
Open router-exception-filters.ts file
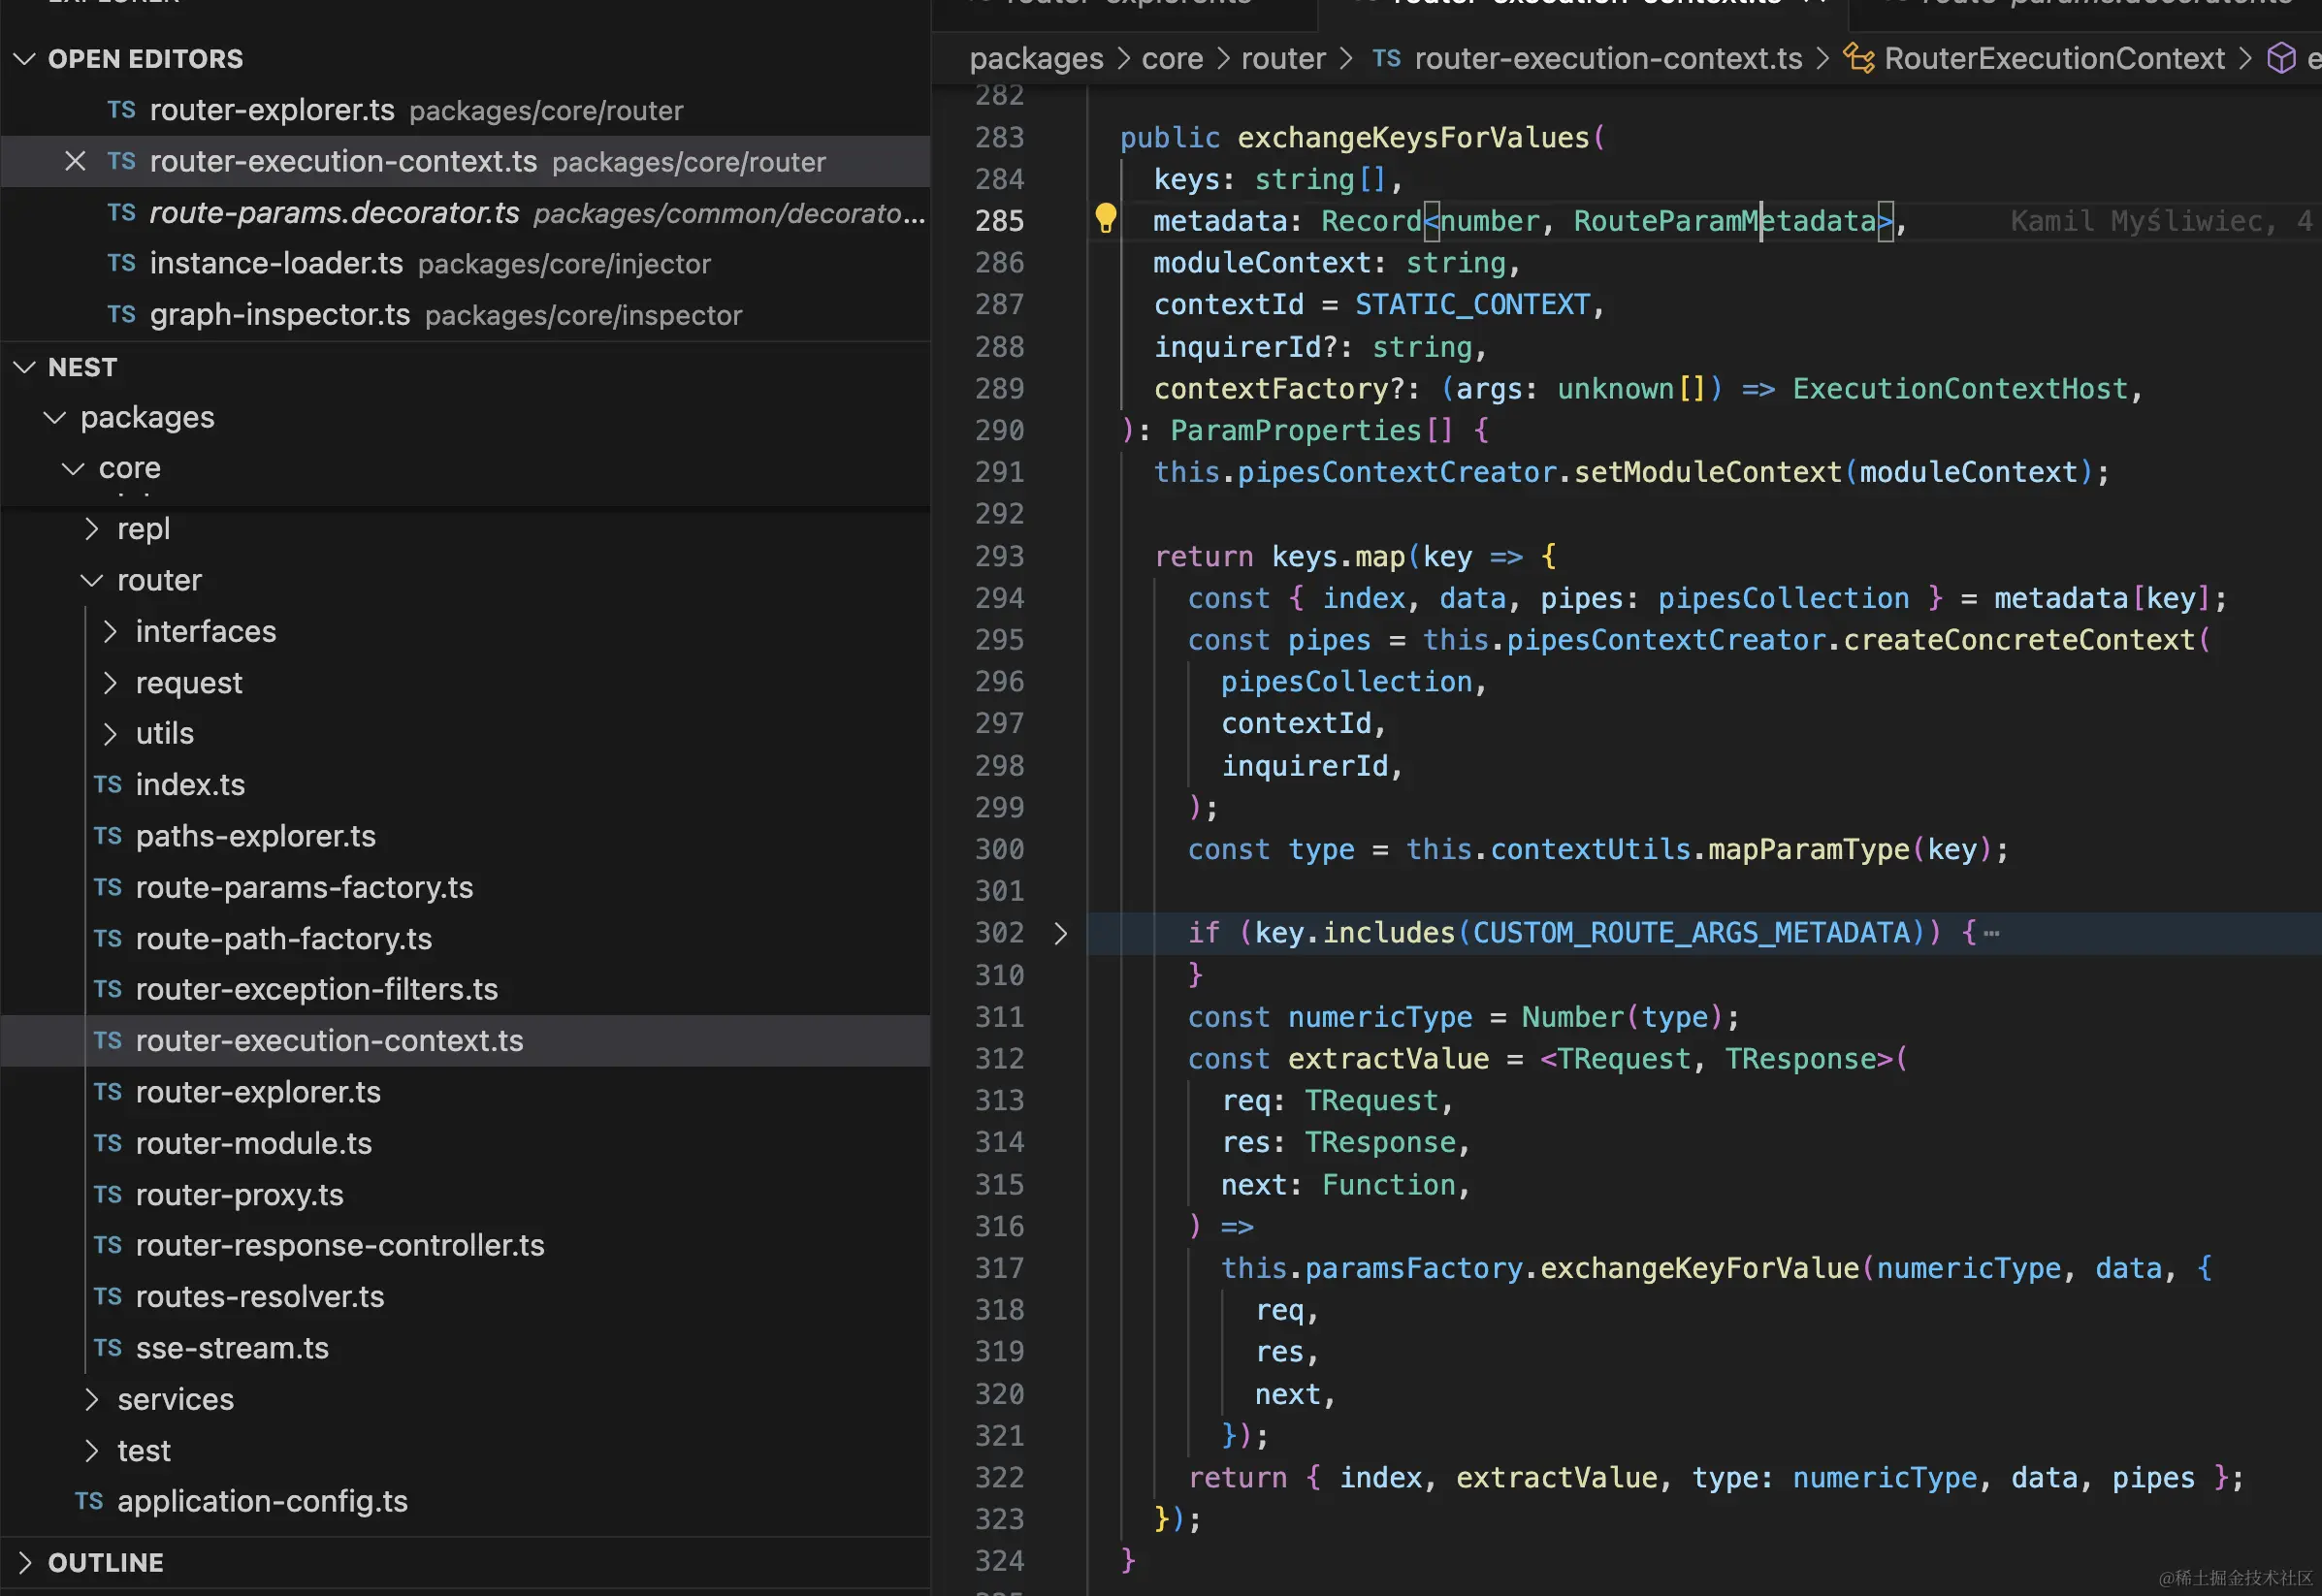(x=465, y=989)
